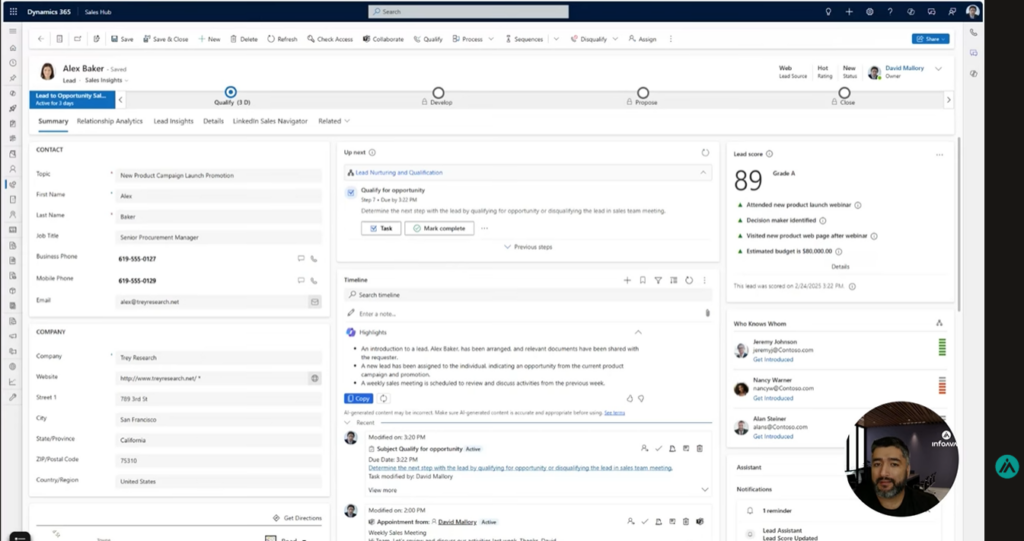This screenshot has width=1024, height=541.
Task: Click the Delete trash icon in toolbar
Action: (x=234, y=39)
